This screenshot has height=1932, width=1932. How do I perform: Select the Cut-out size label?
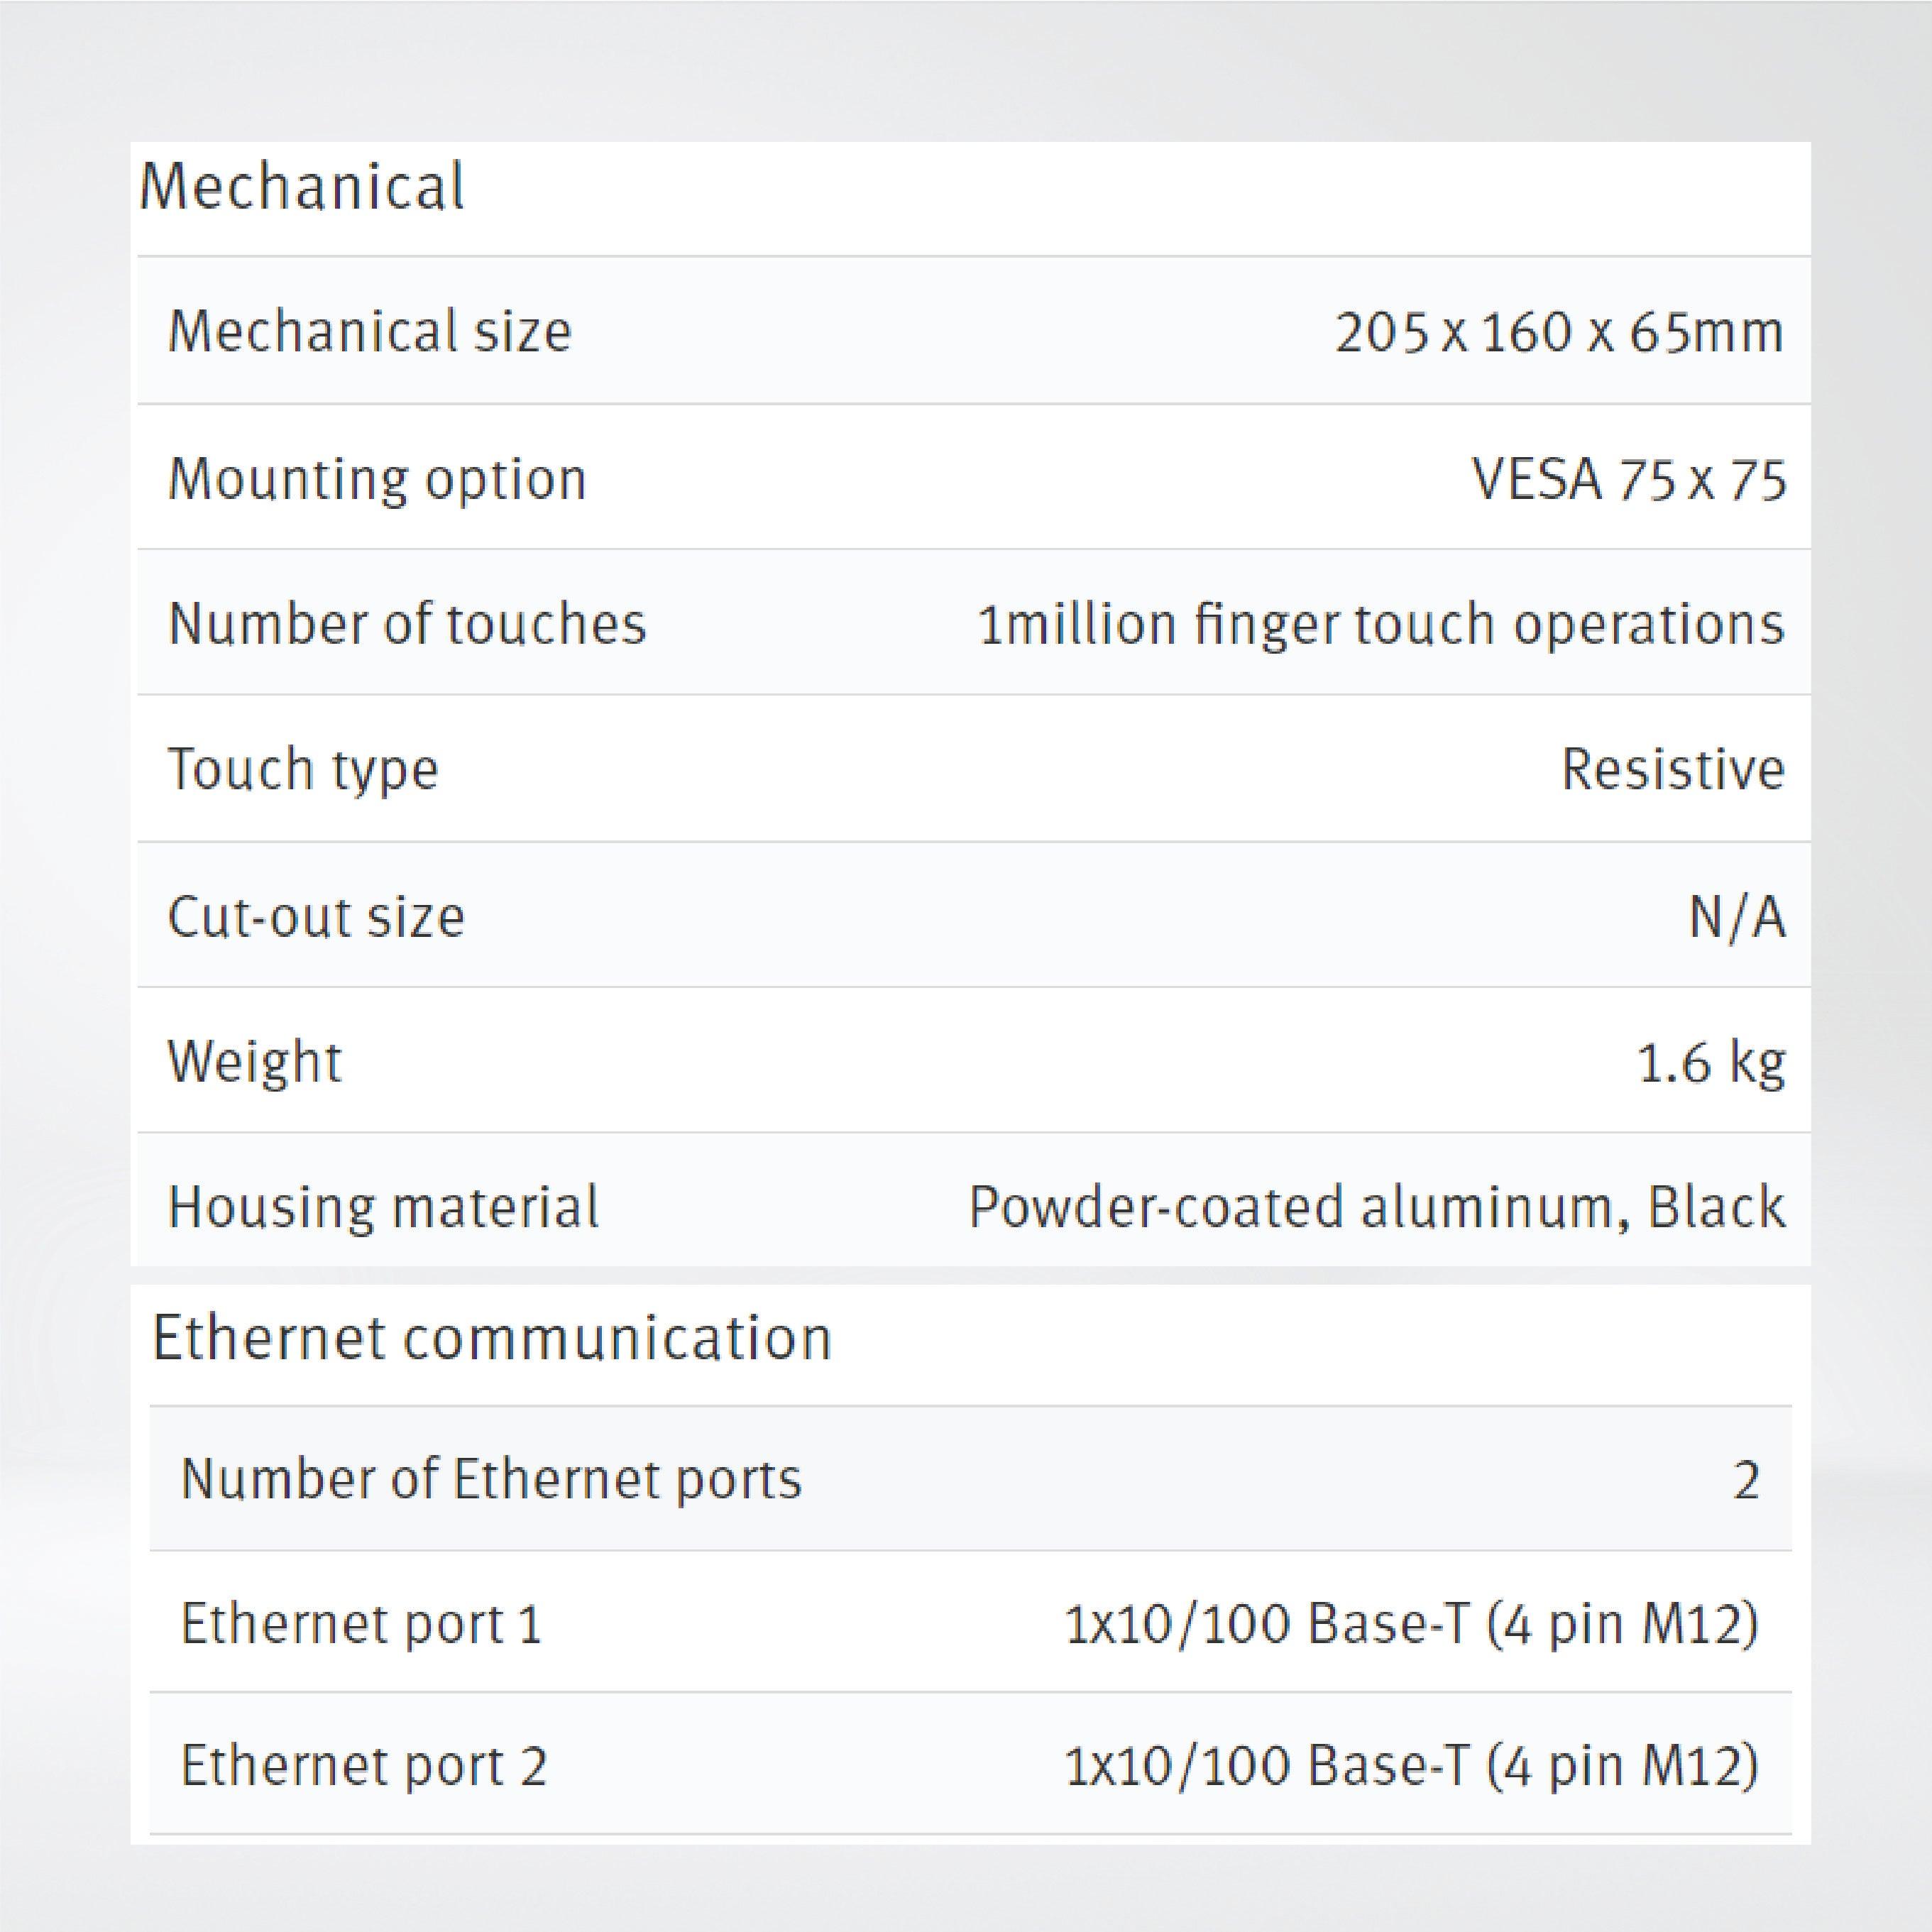tap(316, 916)
